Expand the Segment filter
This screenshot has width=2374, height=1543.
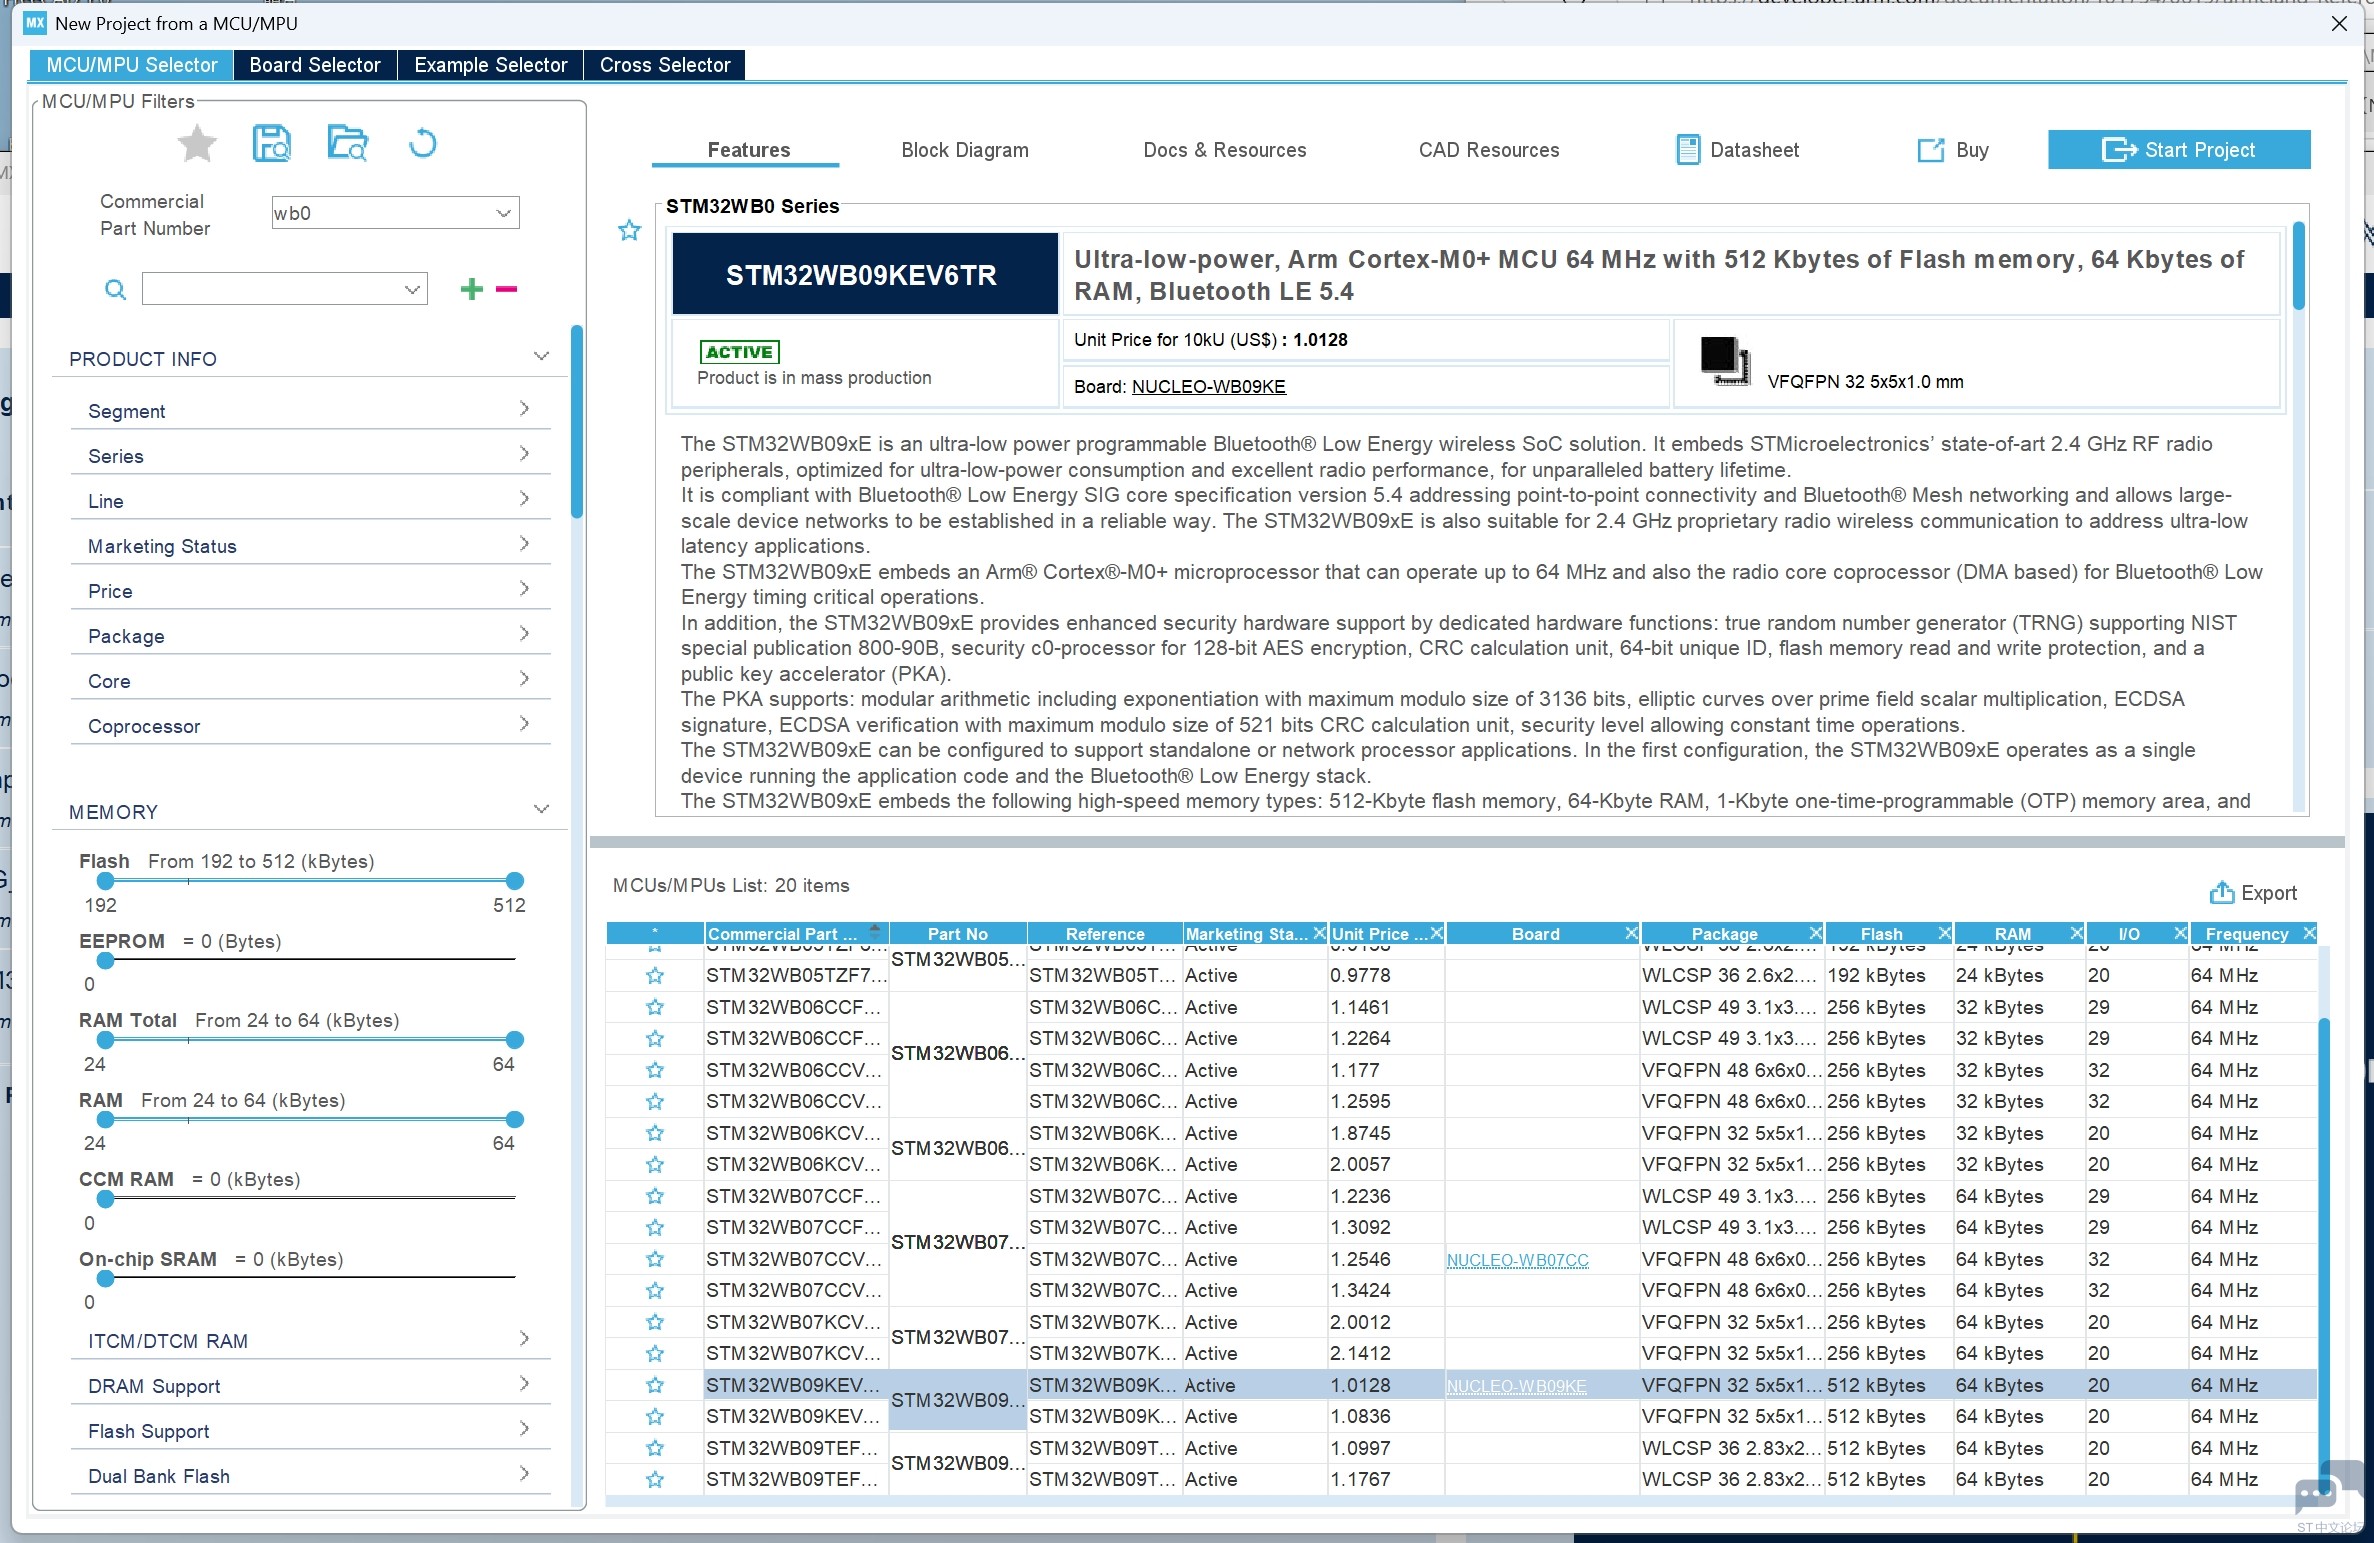tap(524, 409)
